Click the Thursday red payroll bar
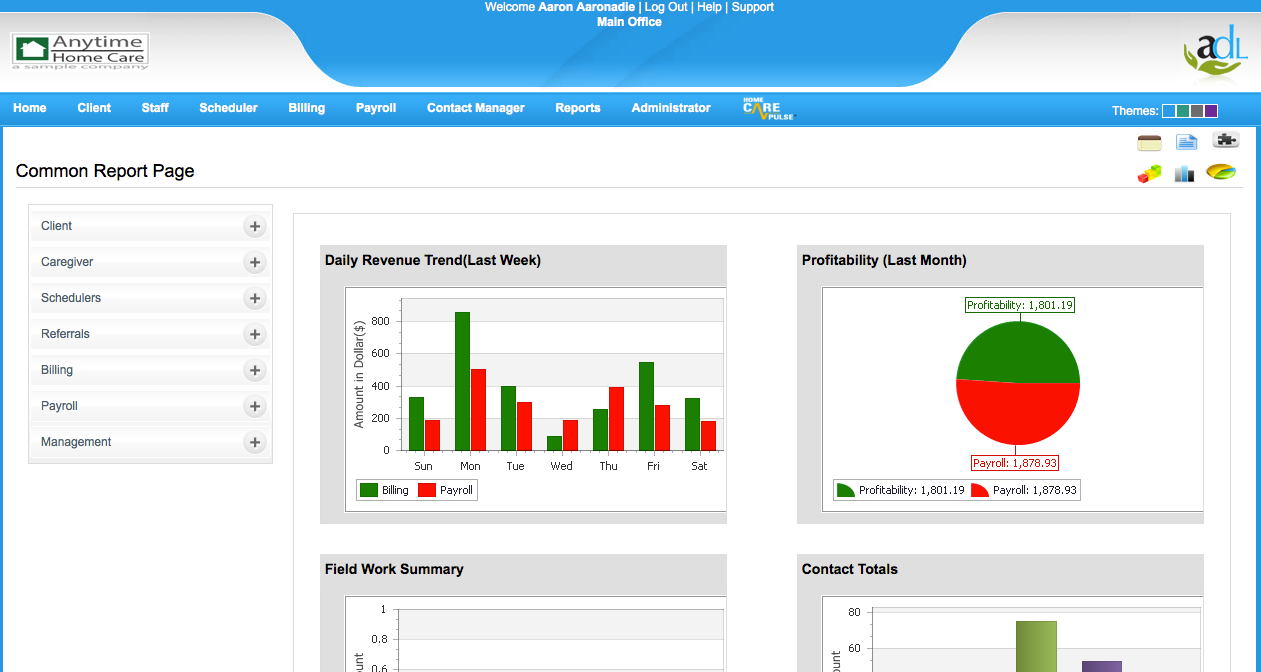This screenshot has height=672, width=1261. 616,419
